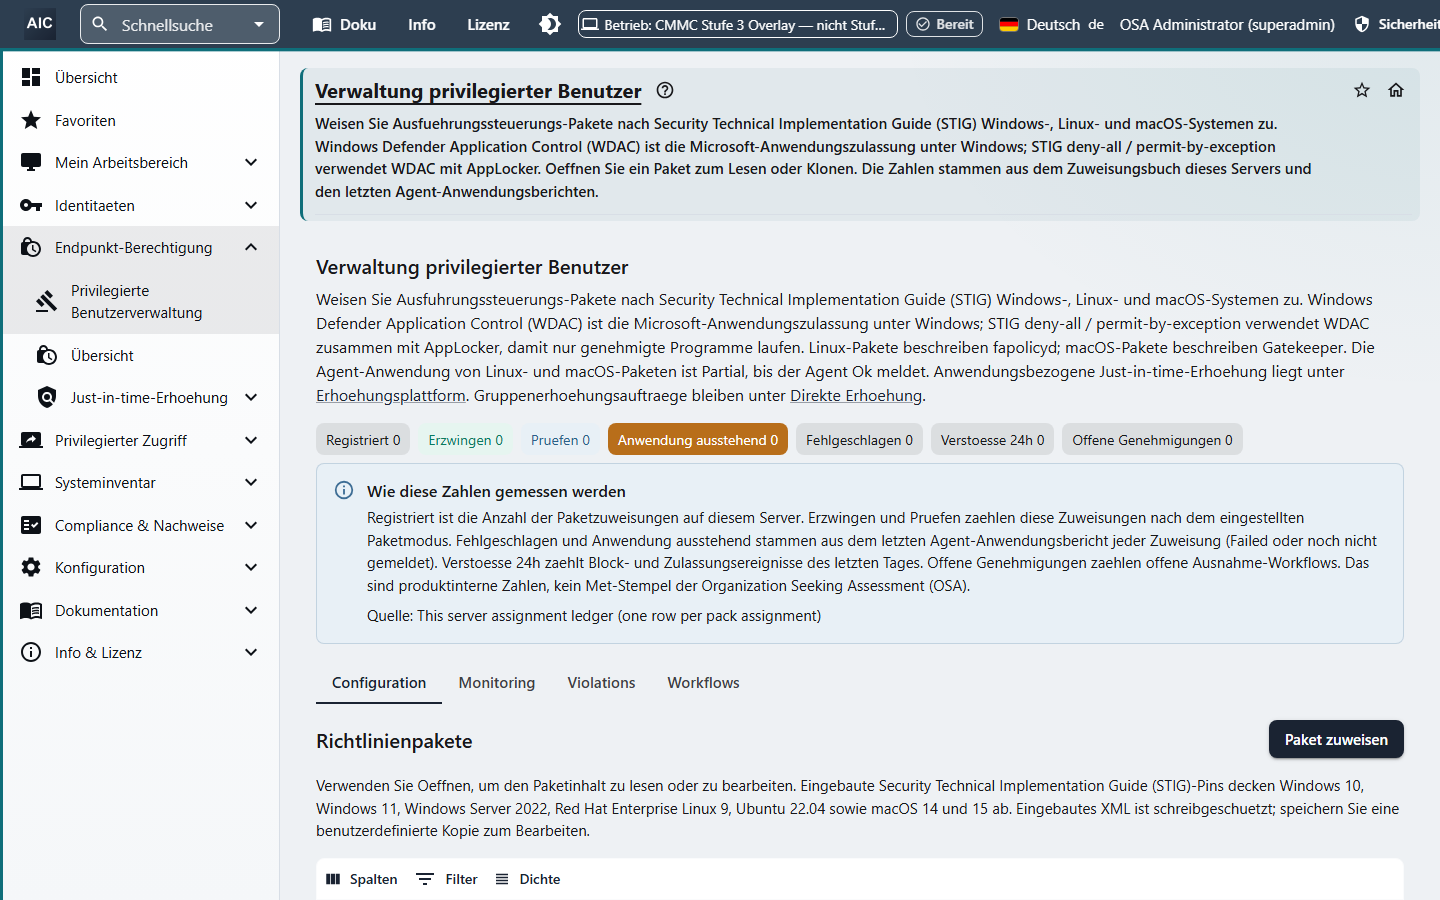
Task: Click the gavel icon for Privilegierte Benutzerverwaltung
Action: [46, 301]
